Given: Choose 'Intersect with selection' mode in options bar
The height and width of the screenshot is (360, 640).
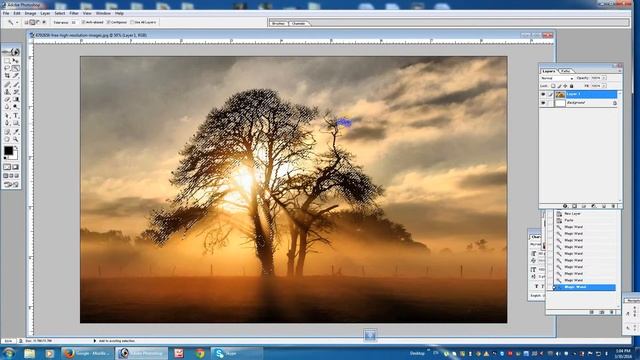Looking at the screenshot, I should pyautogui.click(x=44, y=22).
